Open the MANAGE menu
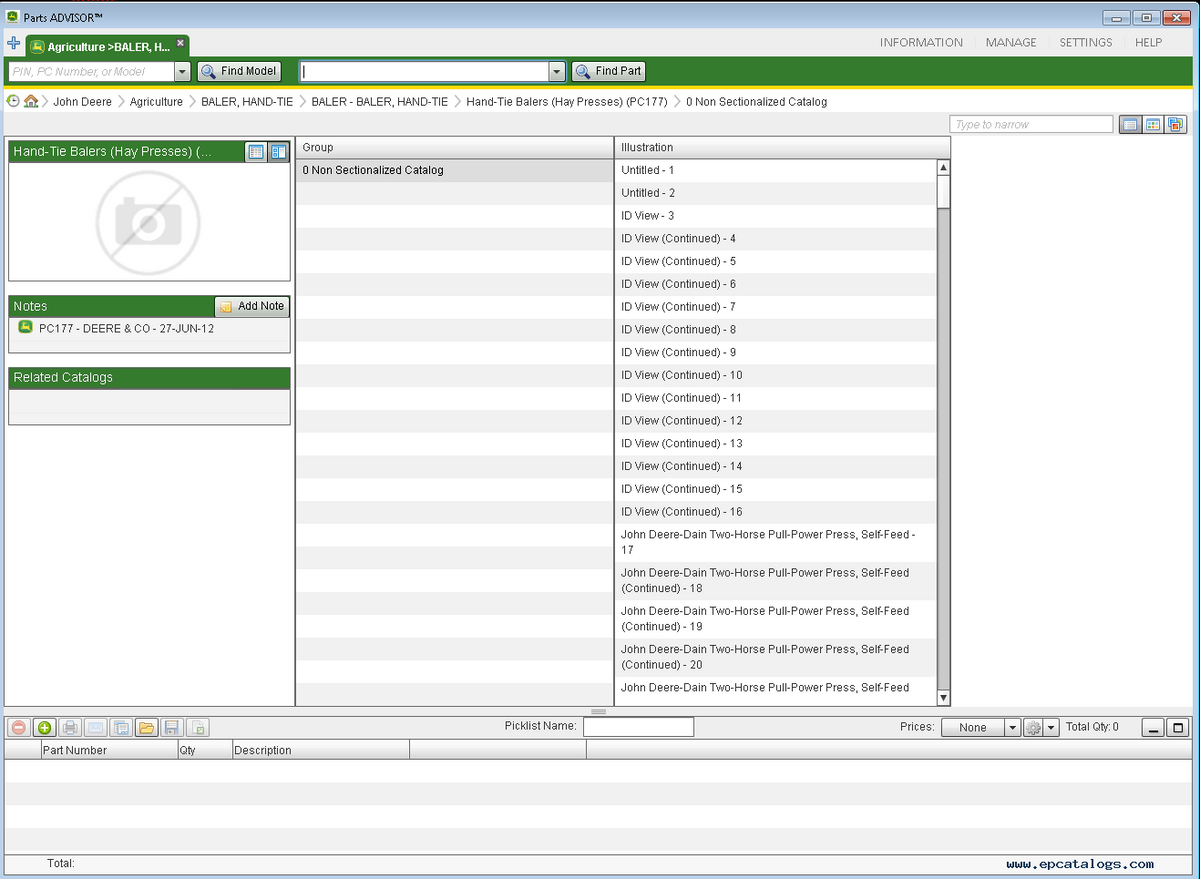Image resolution: width=1200 pixels, height=879 pixels. (1011, 43)
